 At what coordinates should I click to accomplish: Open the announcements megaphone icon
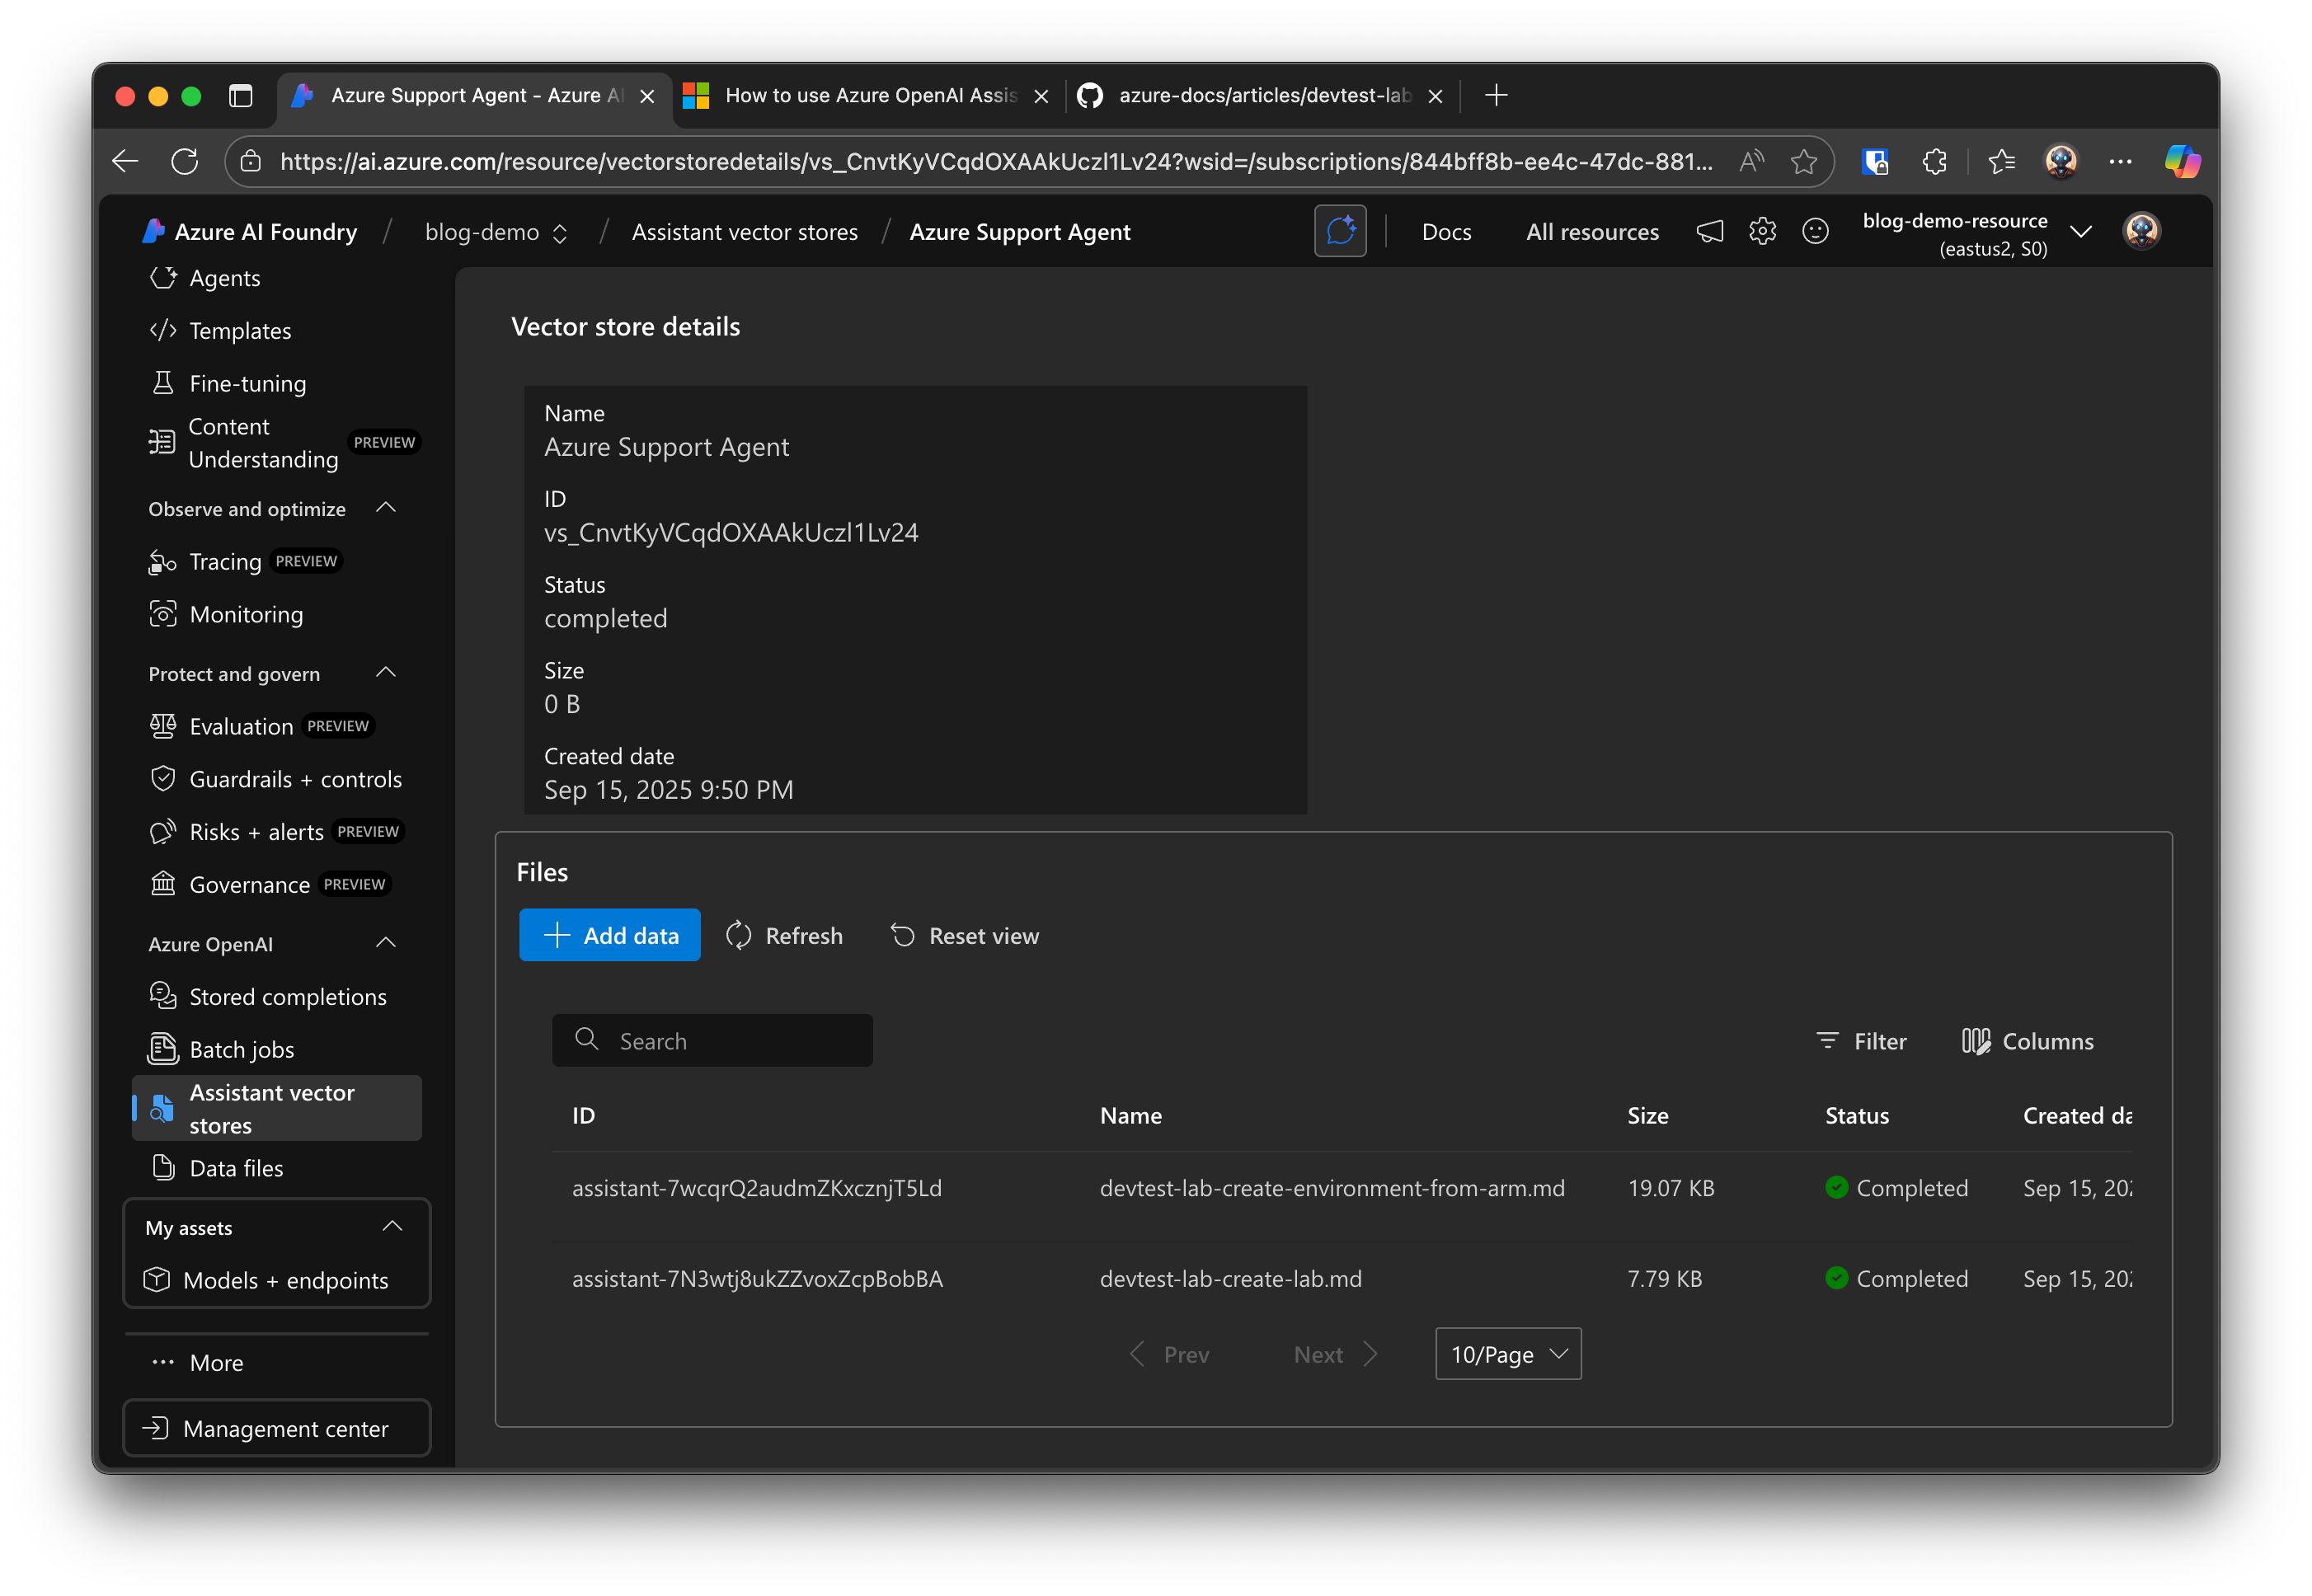pos(1709,232)
